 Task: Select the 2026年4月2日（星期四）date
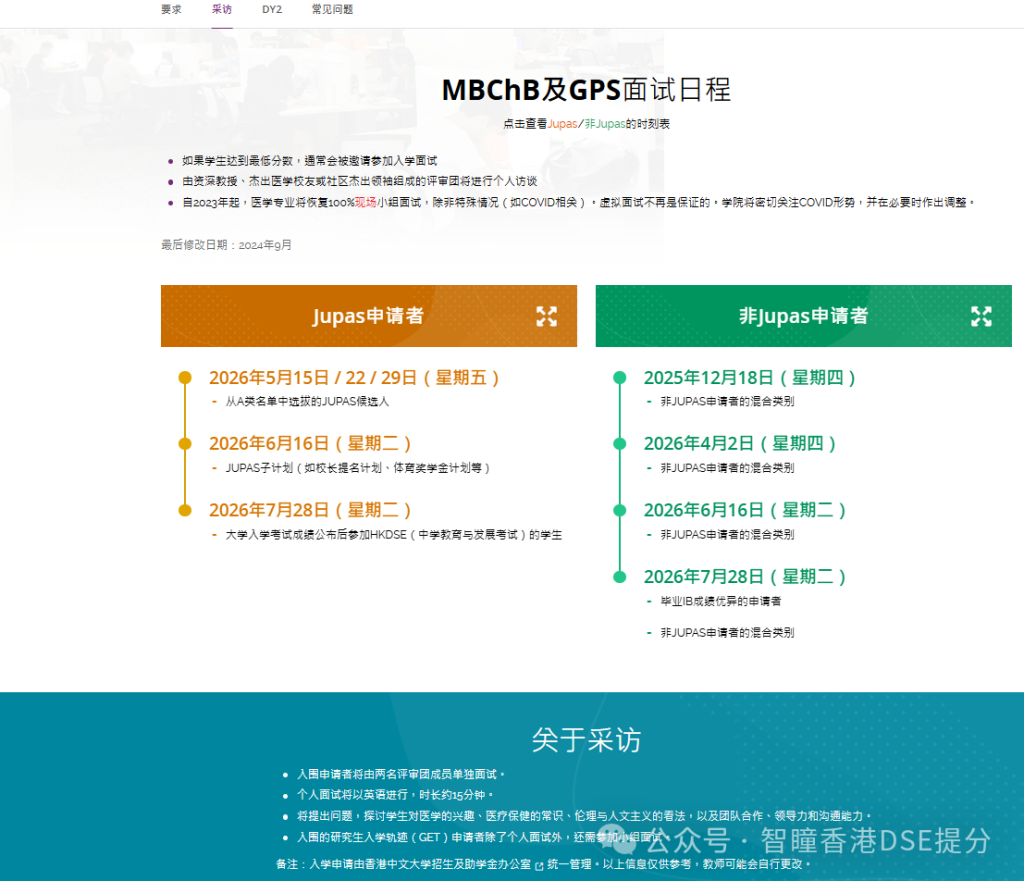pyautogui.click(x=740, y=444)
